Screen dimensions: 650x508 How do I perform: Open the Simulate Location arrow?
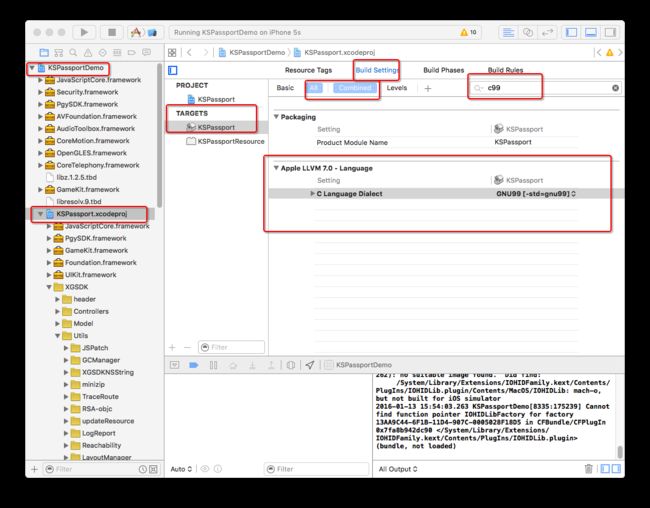coord(310,365)
